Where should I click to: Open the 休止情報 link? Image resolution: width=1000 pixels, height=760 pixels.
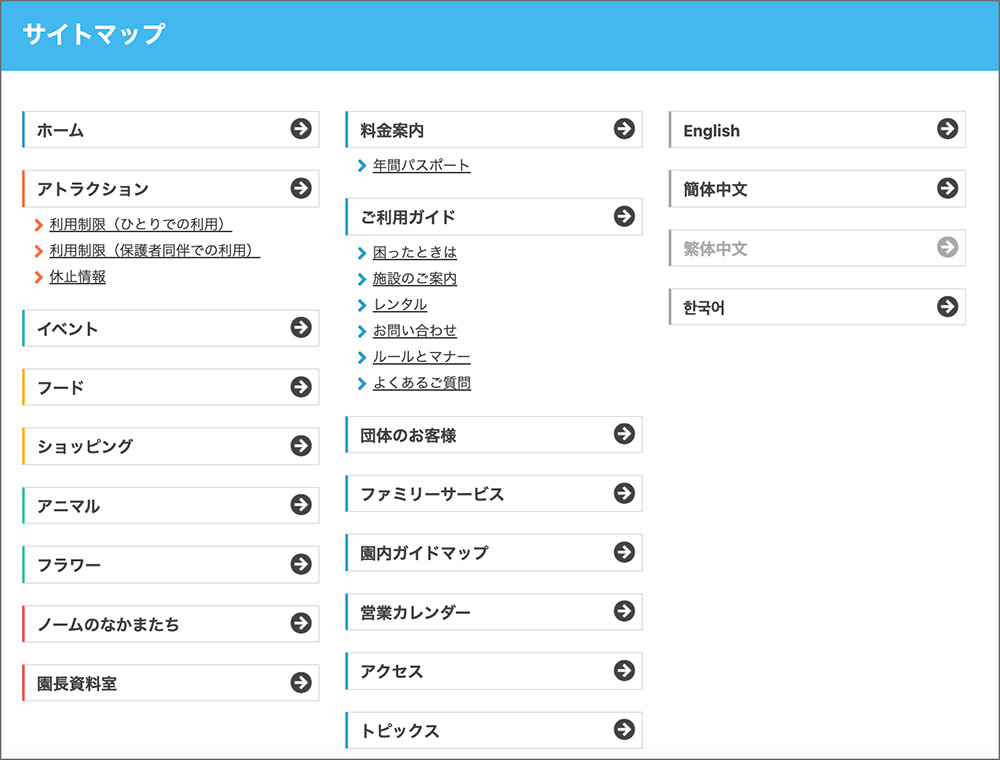(78, 277)
